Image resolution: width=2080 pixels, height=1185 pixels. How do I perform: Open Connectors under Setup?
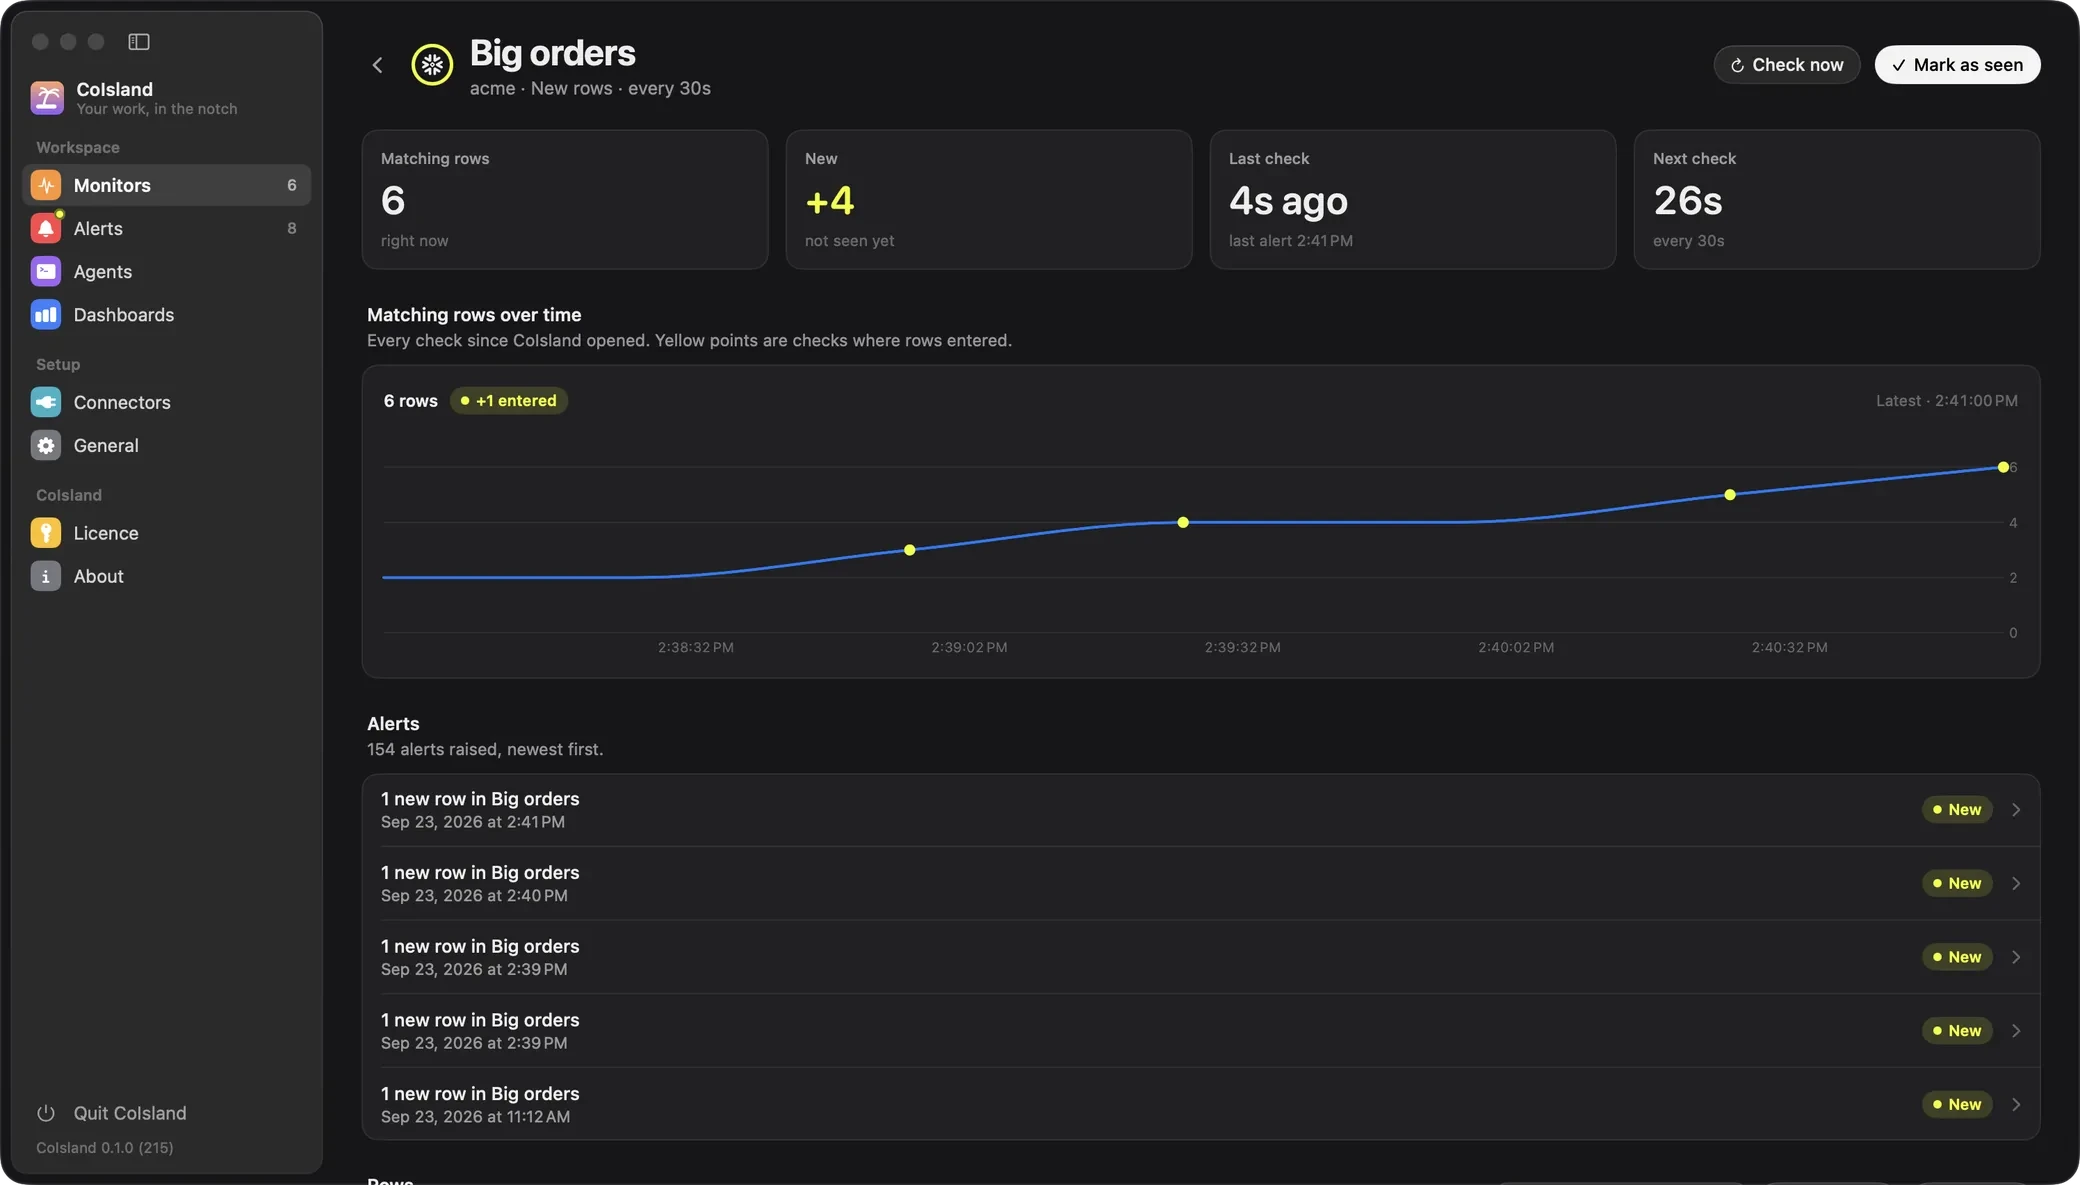pos(166,402)
